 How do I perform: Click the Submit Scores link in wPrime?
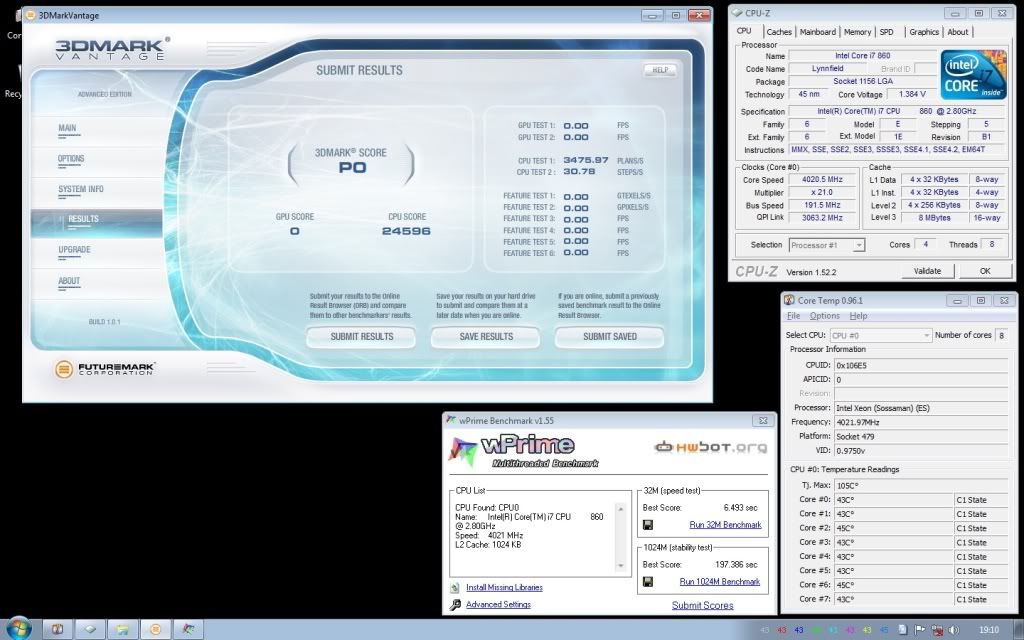click(703, 605)
